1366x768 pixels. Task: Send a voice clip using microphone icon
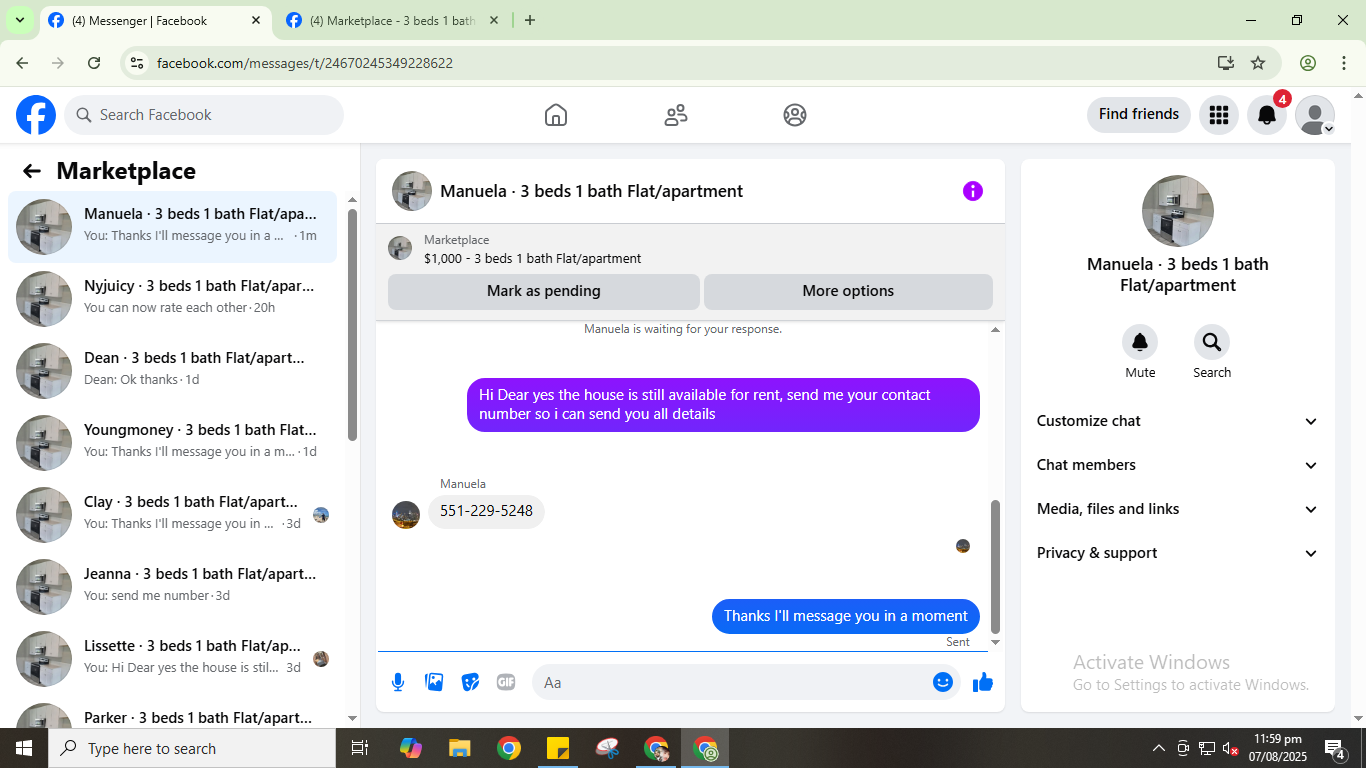point(398,682)
